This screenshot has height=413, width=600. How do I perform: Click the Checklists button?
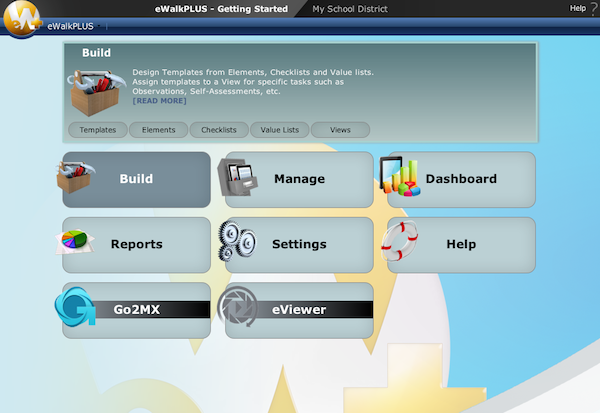tap(219, 130)
